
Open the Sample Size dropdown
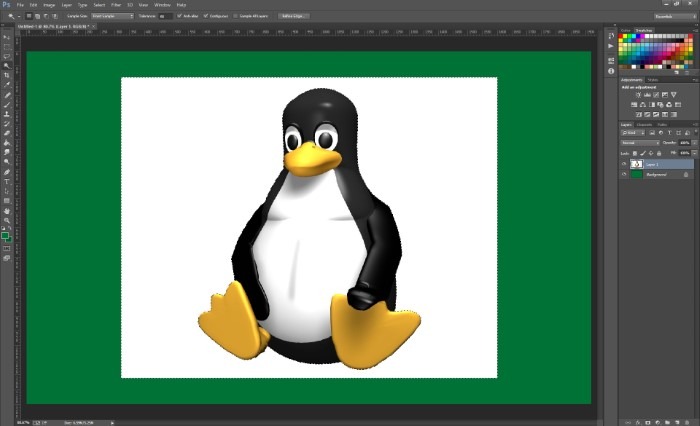pos(112,16)
